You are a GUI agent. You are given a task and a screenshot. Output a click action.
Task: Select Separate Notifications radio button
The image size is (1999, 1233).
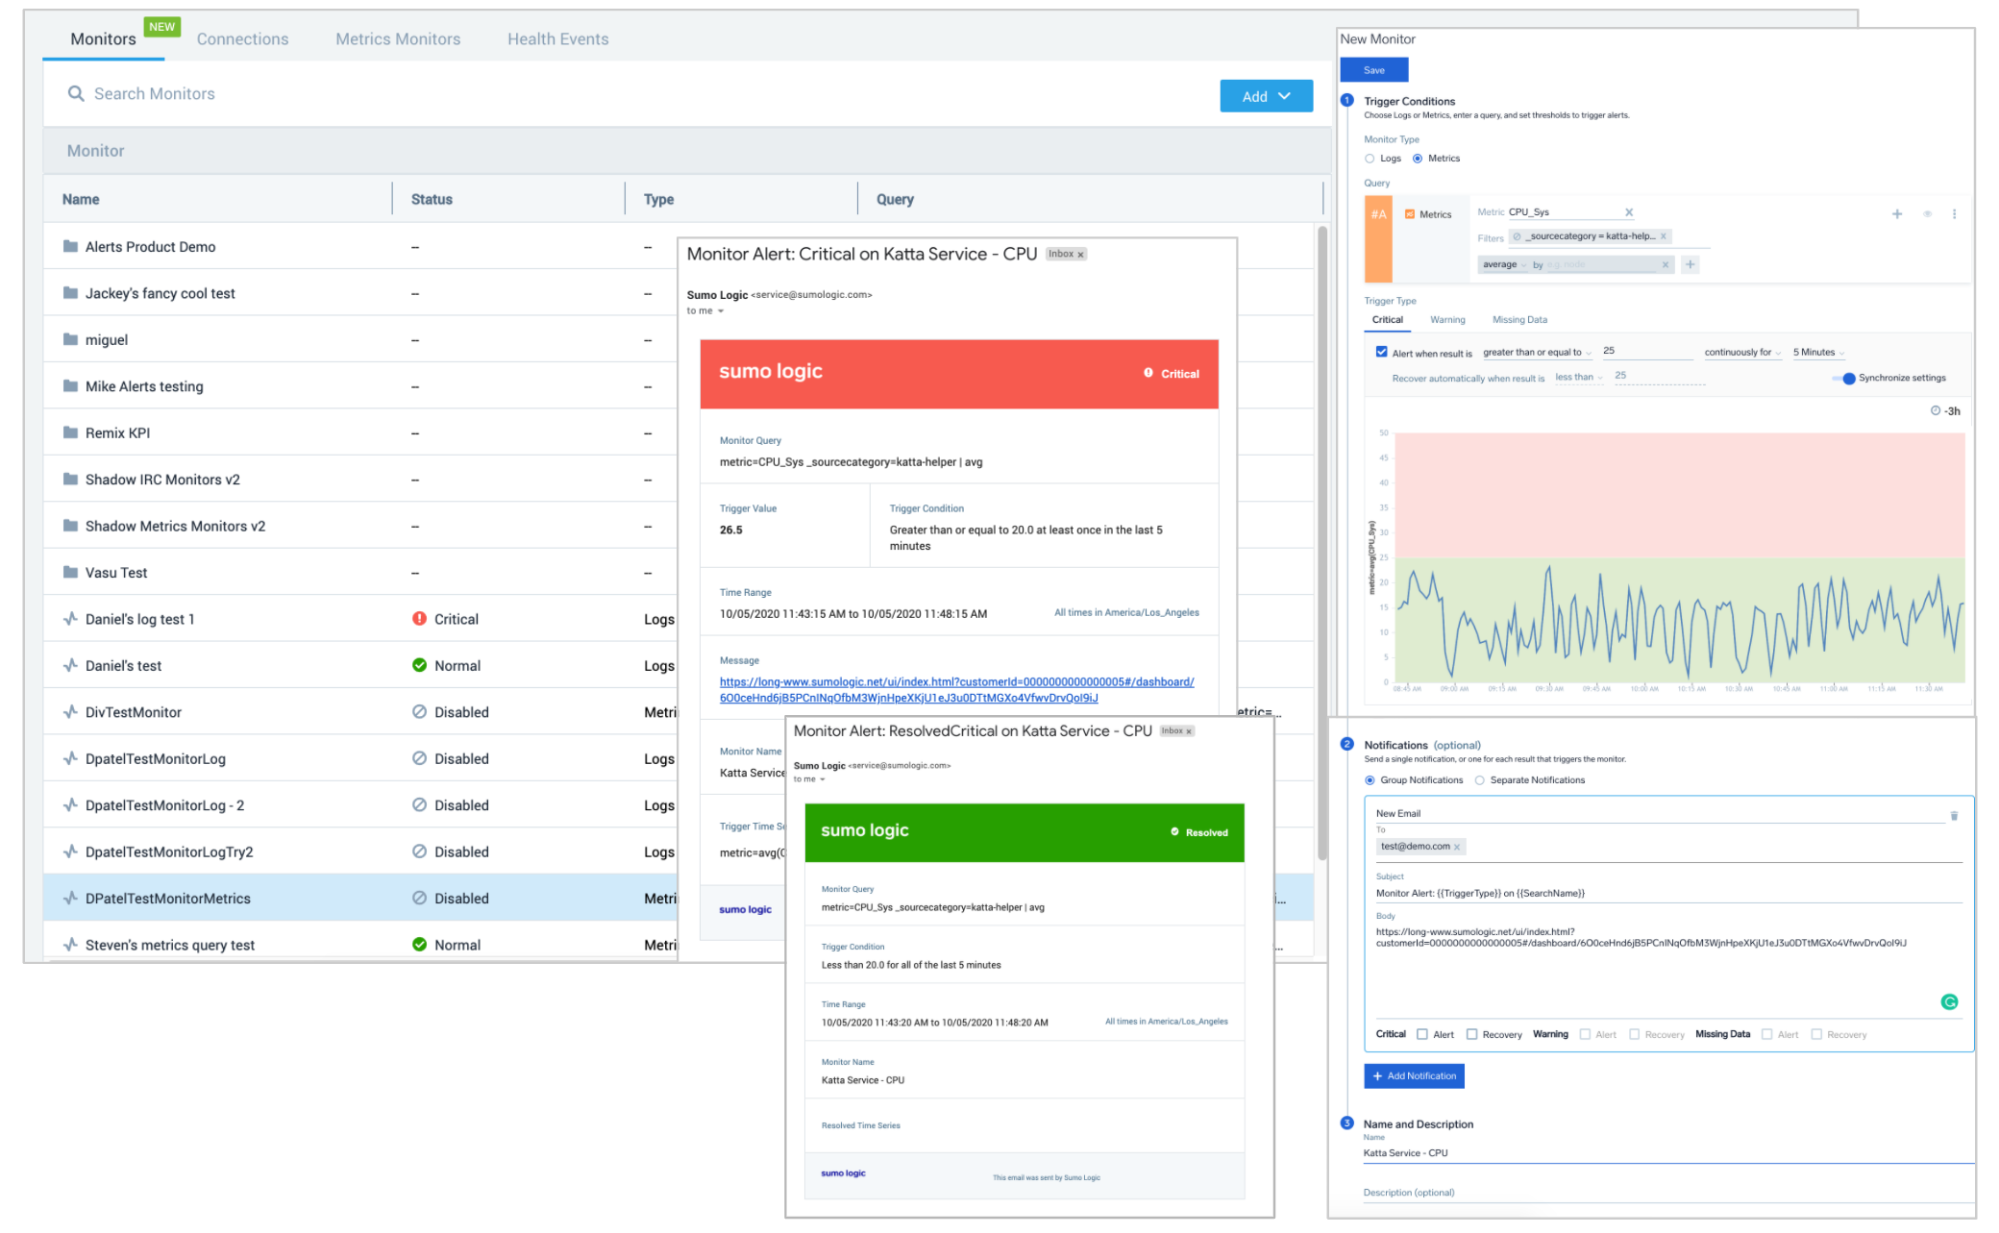(1480, 780)
